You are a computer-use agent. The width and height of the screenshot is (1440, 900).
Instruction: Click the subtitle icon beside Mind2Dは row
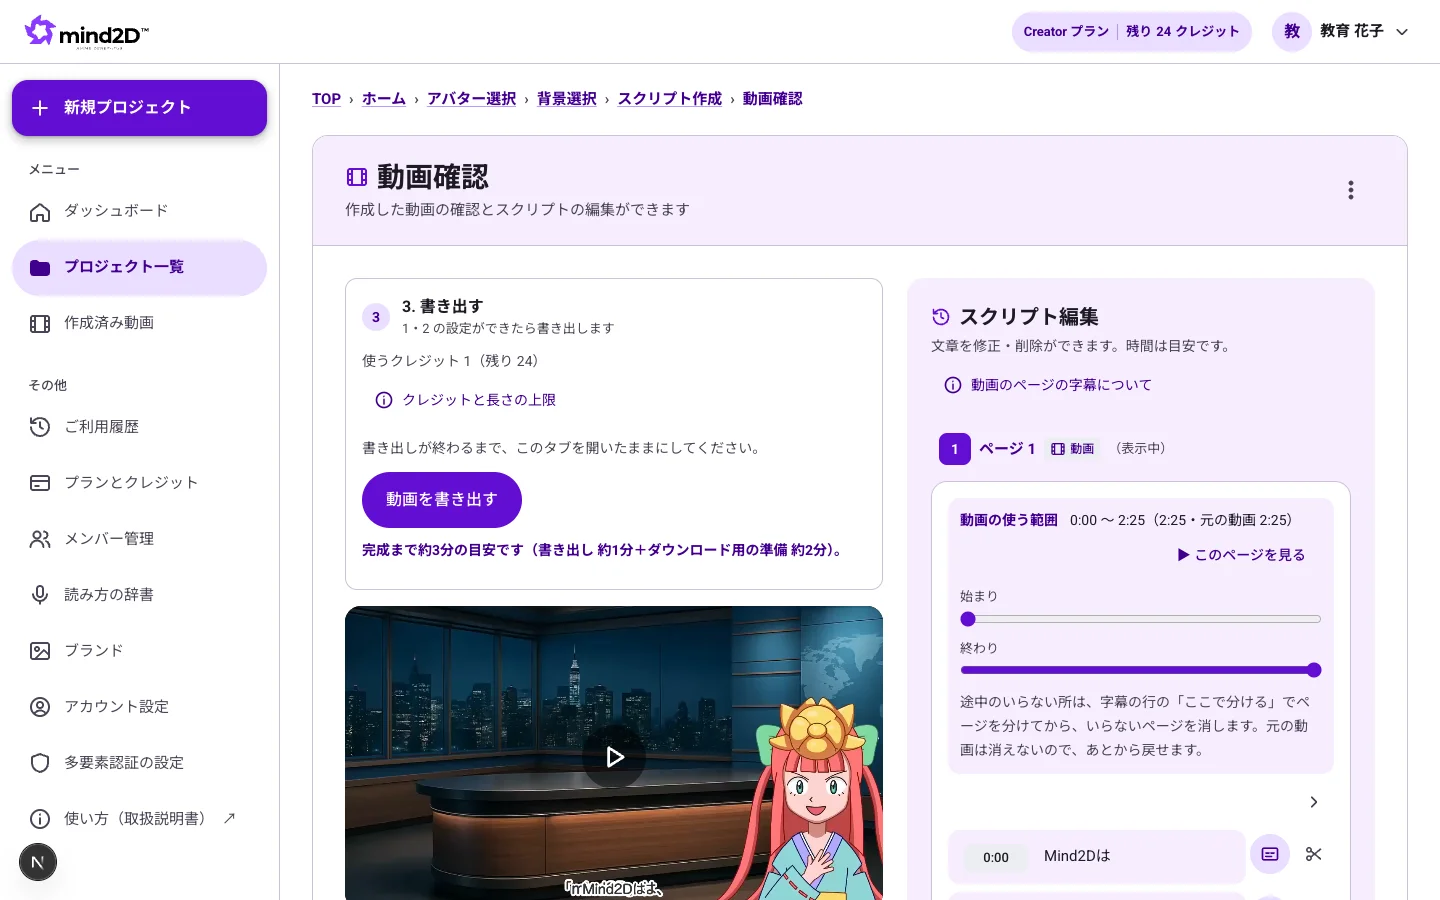point(1270,854)
